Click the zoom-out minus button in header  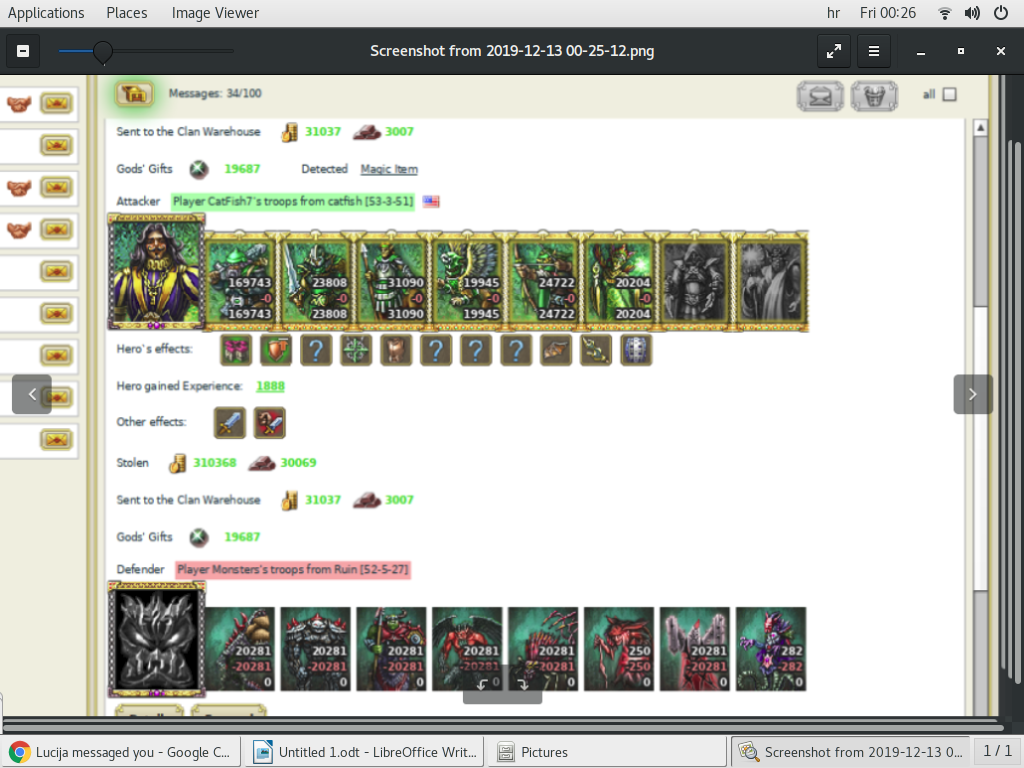click(x=22, y=51)
